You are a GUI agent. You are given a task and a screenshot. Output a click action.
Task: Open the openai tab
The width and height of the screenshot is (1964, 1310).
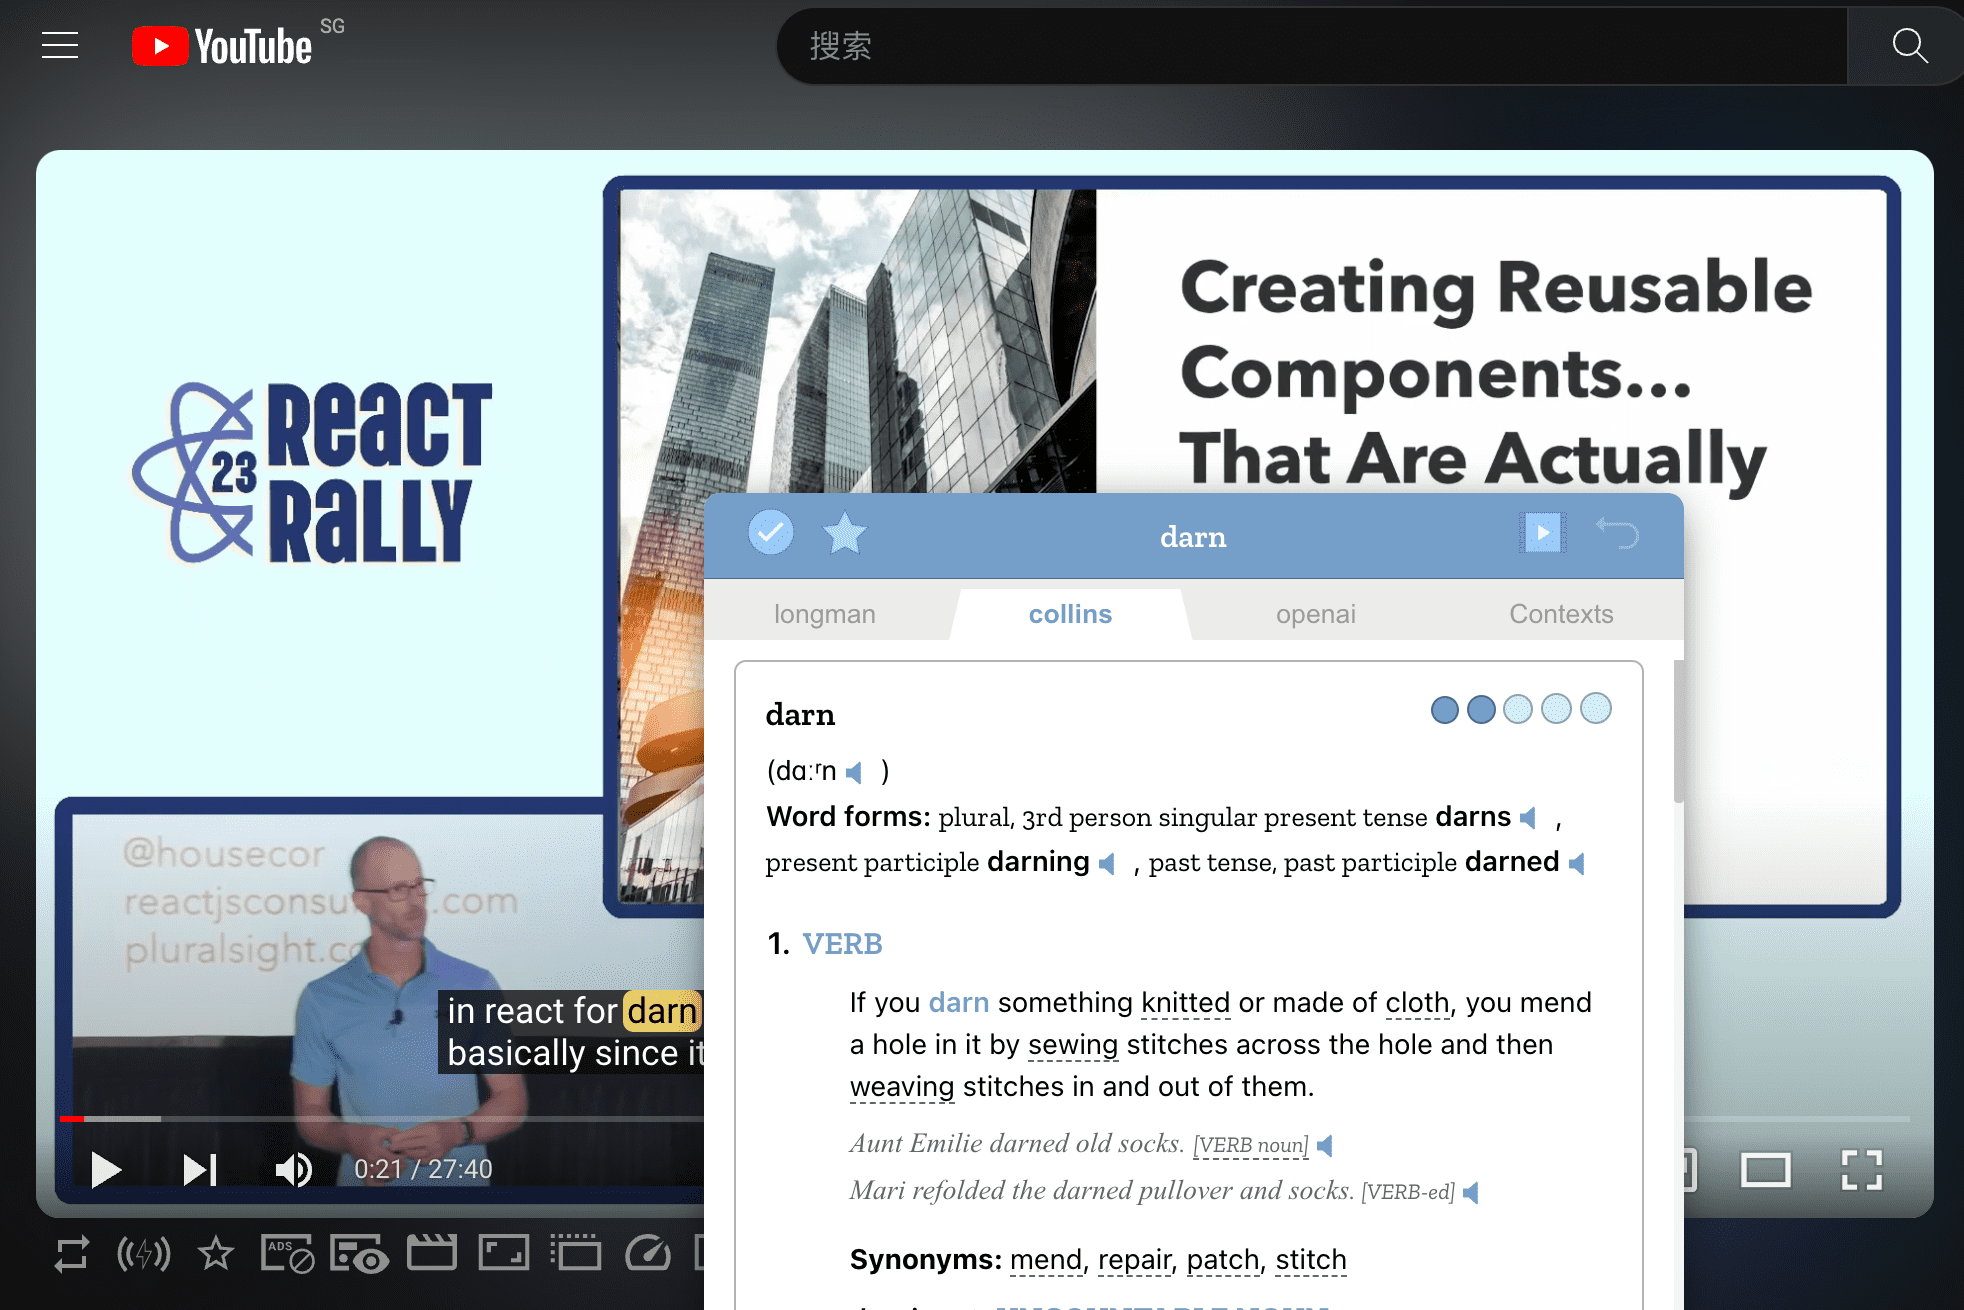(1315, 614)
